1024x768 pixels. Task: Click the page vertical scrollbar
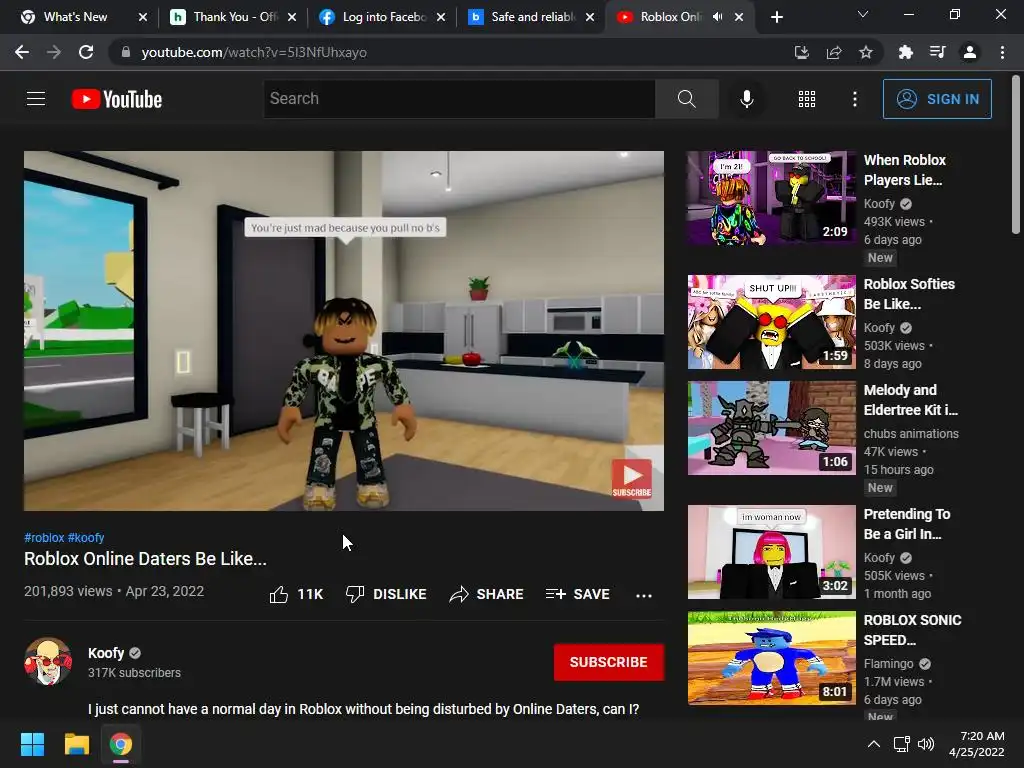[1016, 154]
